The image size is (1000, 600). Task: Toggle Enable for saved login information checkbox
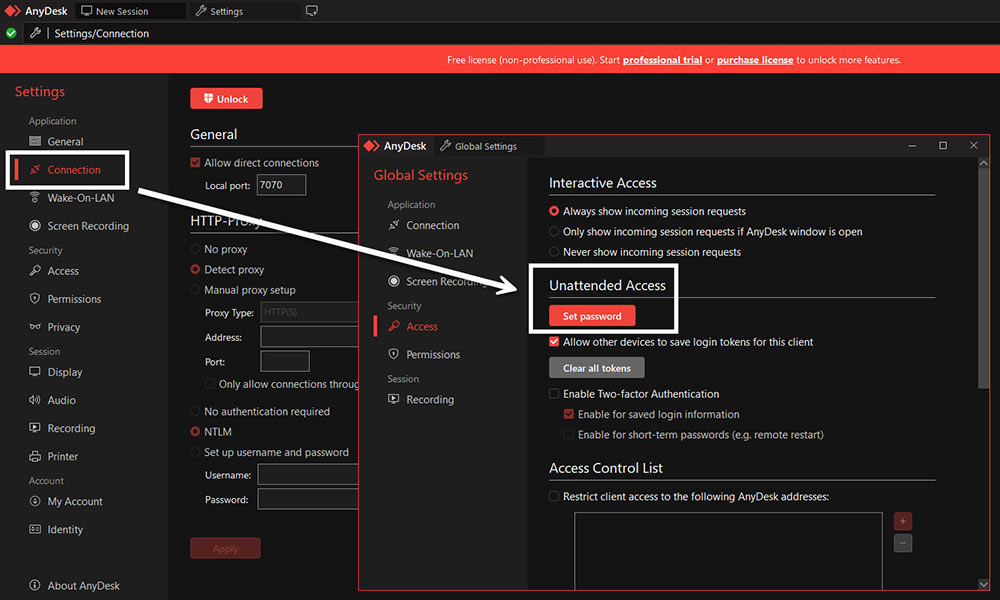click(x=569, y=414)
